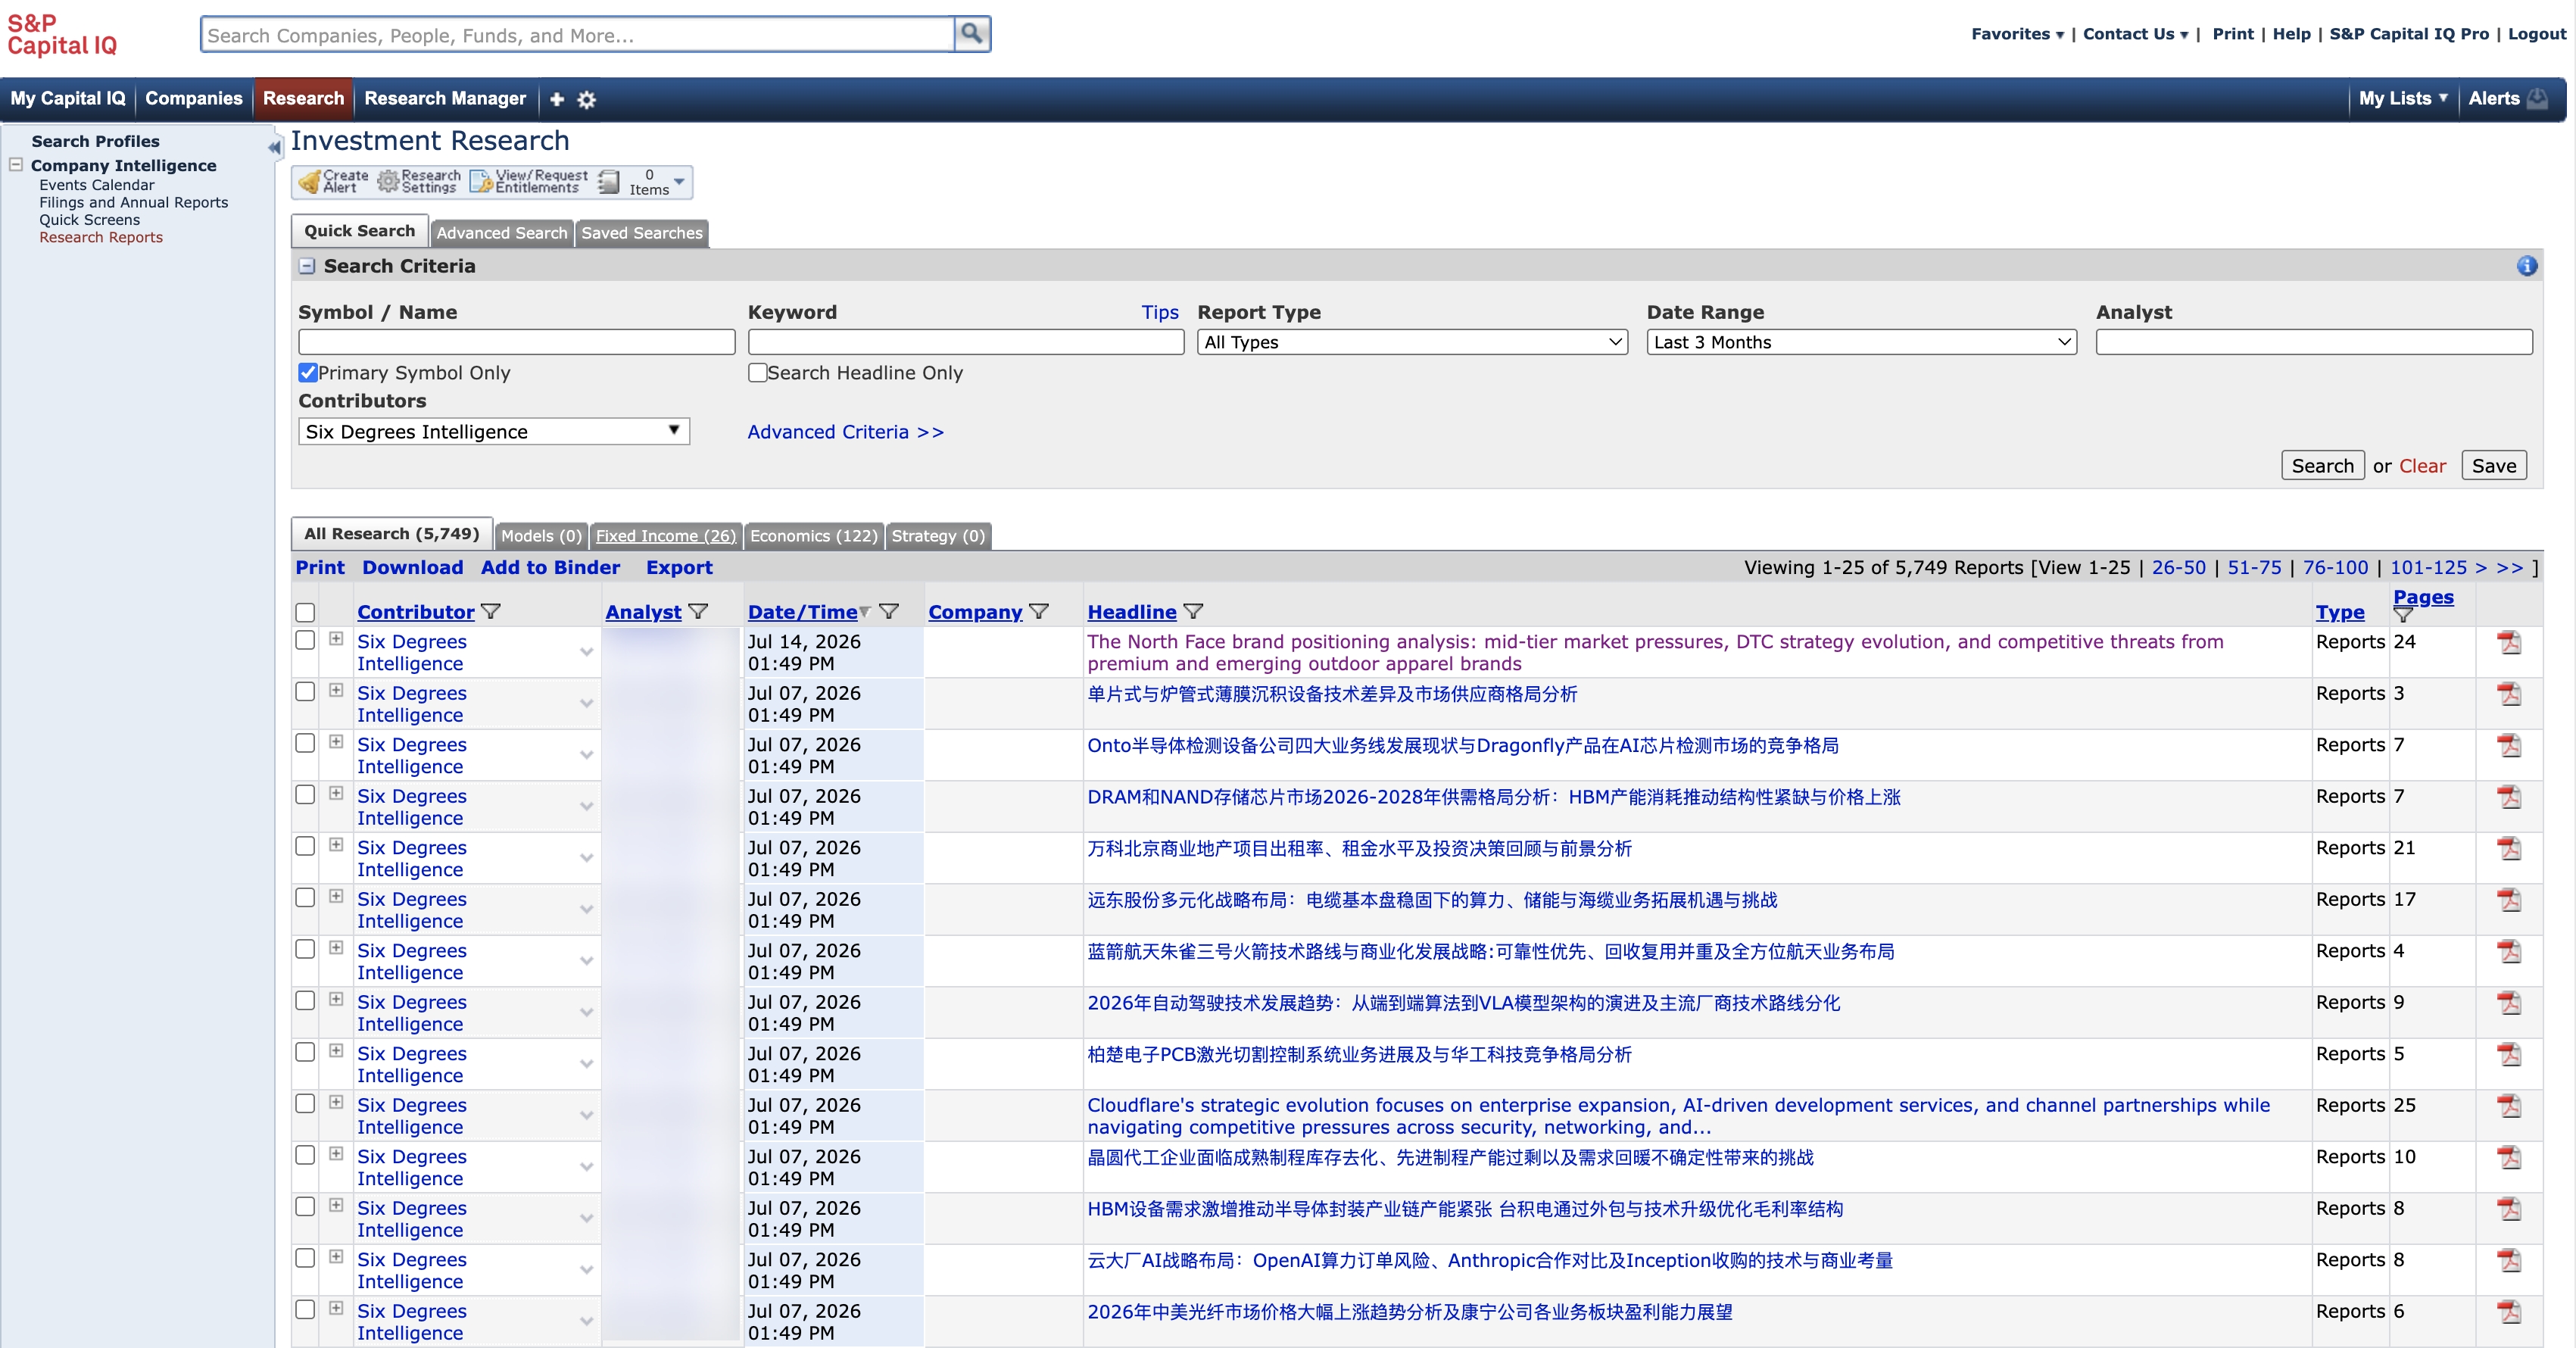
Task: Open PDF for the HBM设备 report
Action: click(2509, 1209)
